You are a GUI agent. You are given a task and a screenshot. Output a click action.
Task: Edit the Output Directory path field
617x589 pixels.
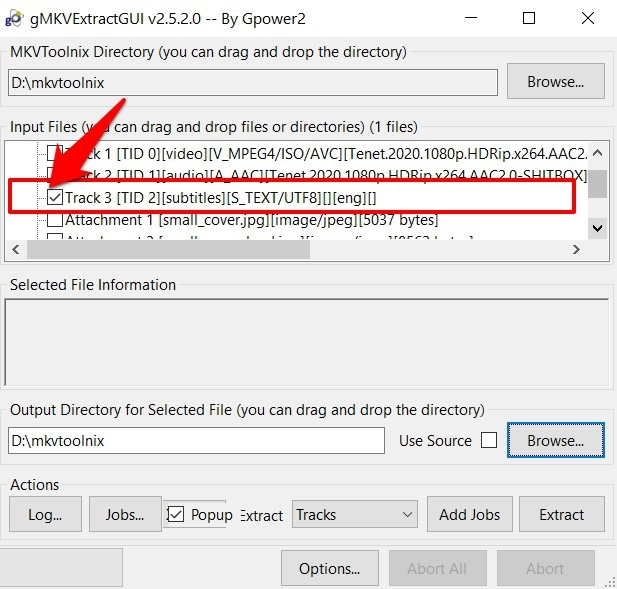click(196, 441)
